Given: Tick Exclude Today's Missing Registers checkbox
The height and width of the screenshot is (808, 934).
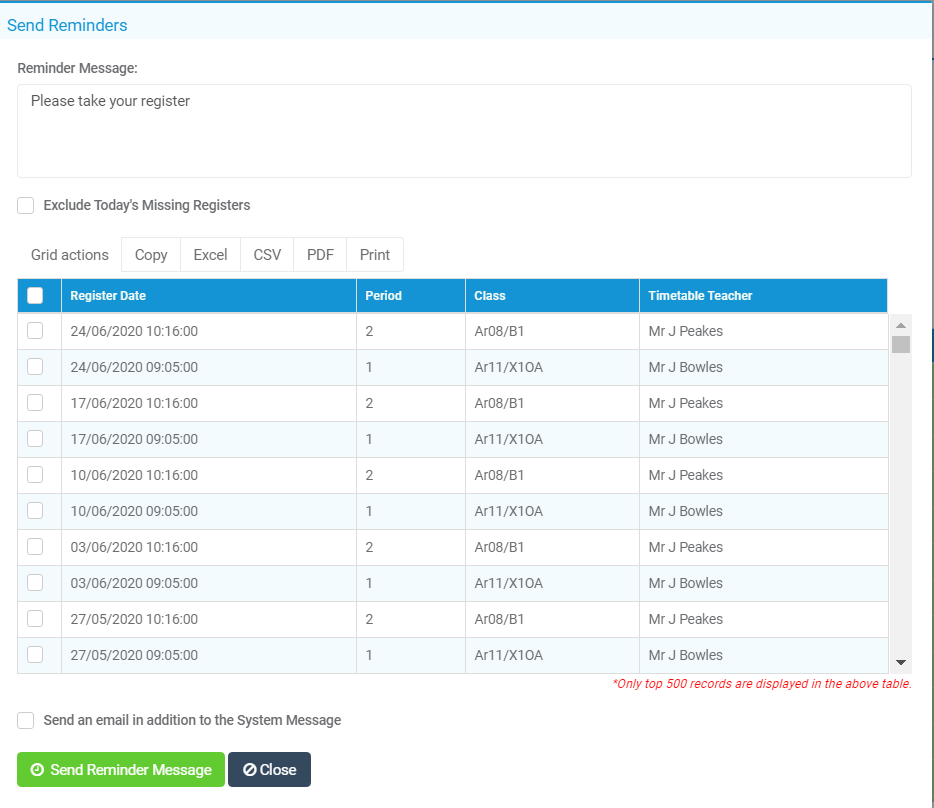Looking at the screenshot, I should [x=26, y=206].
